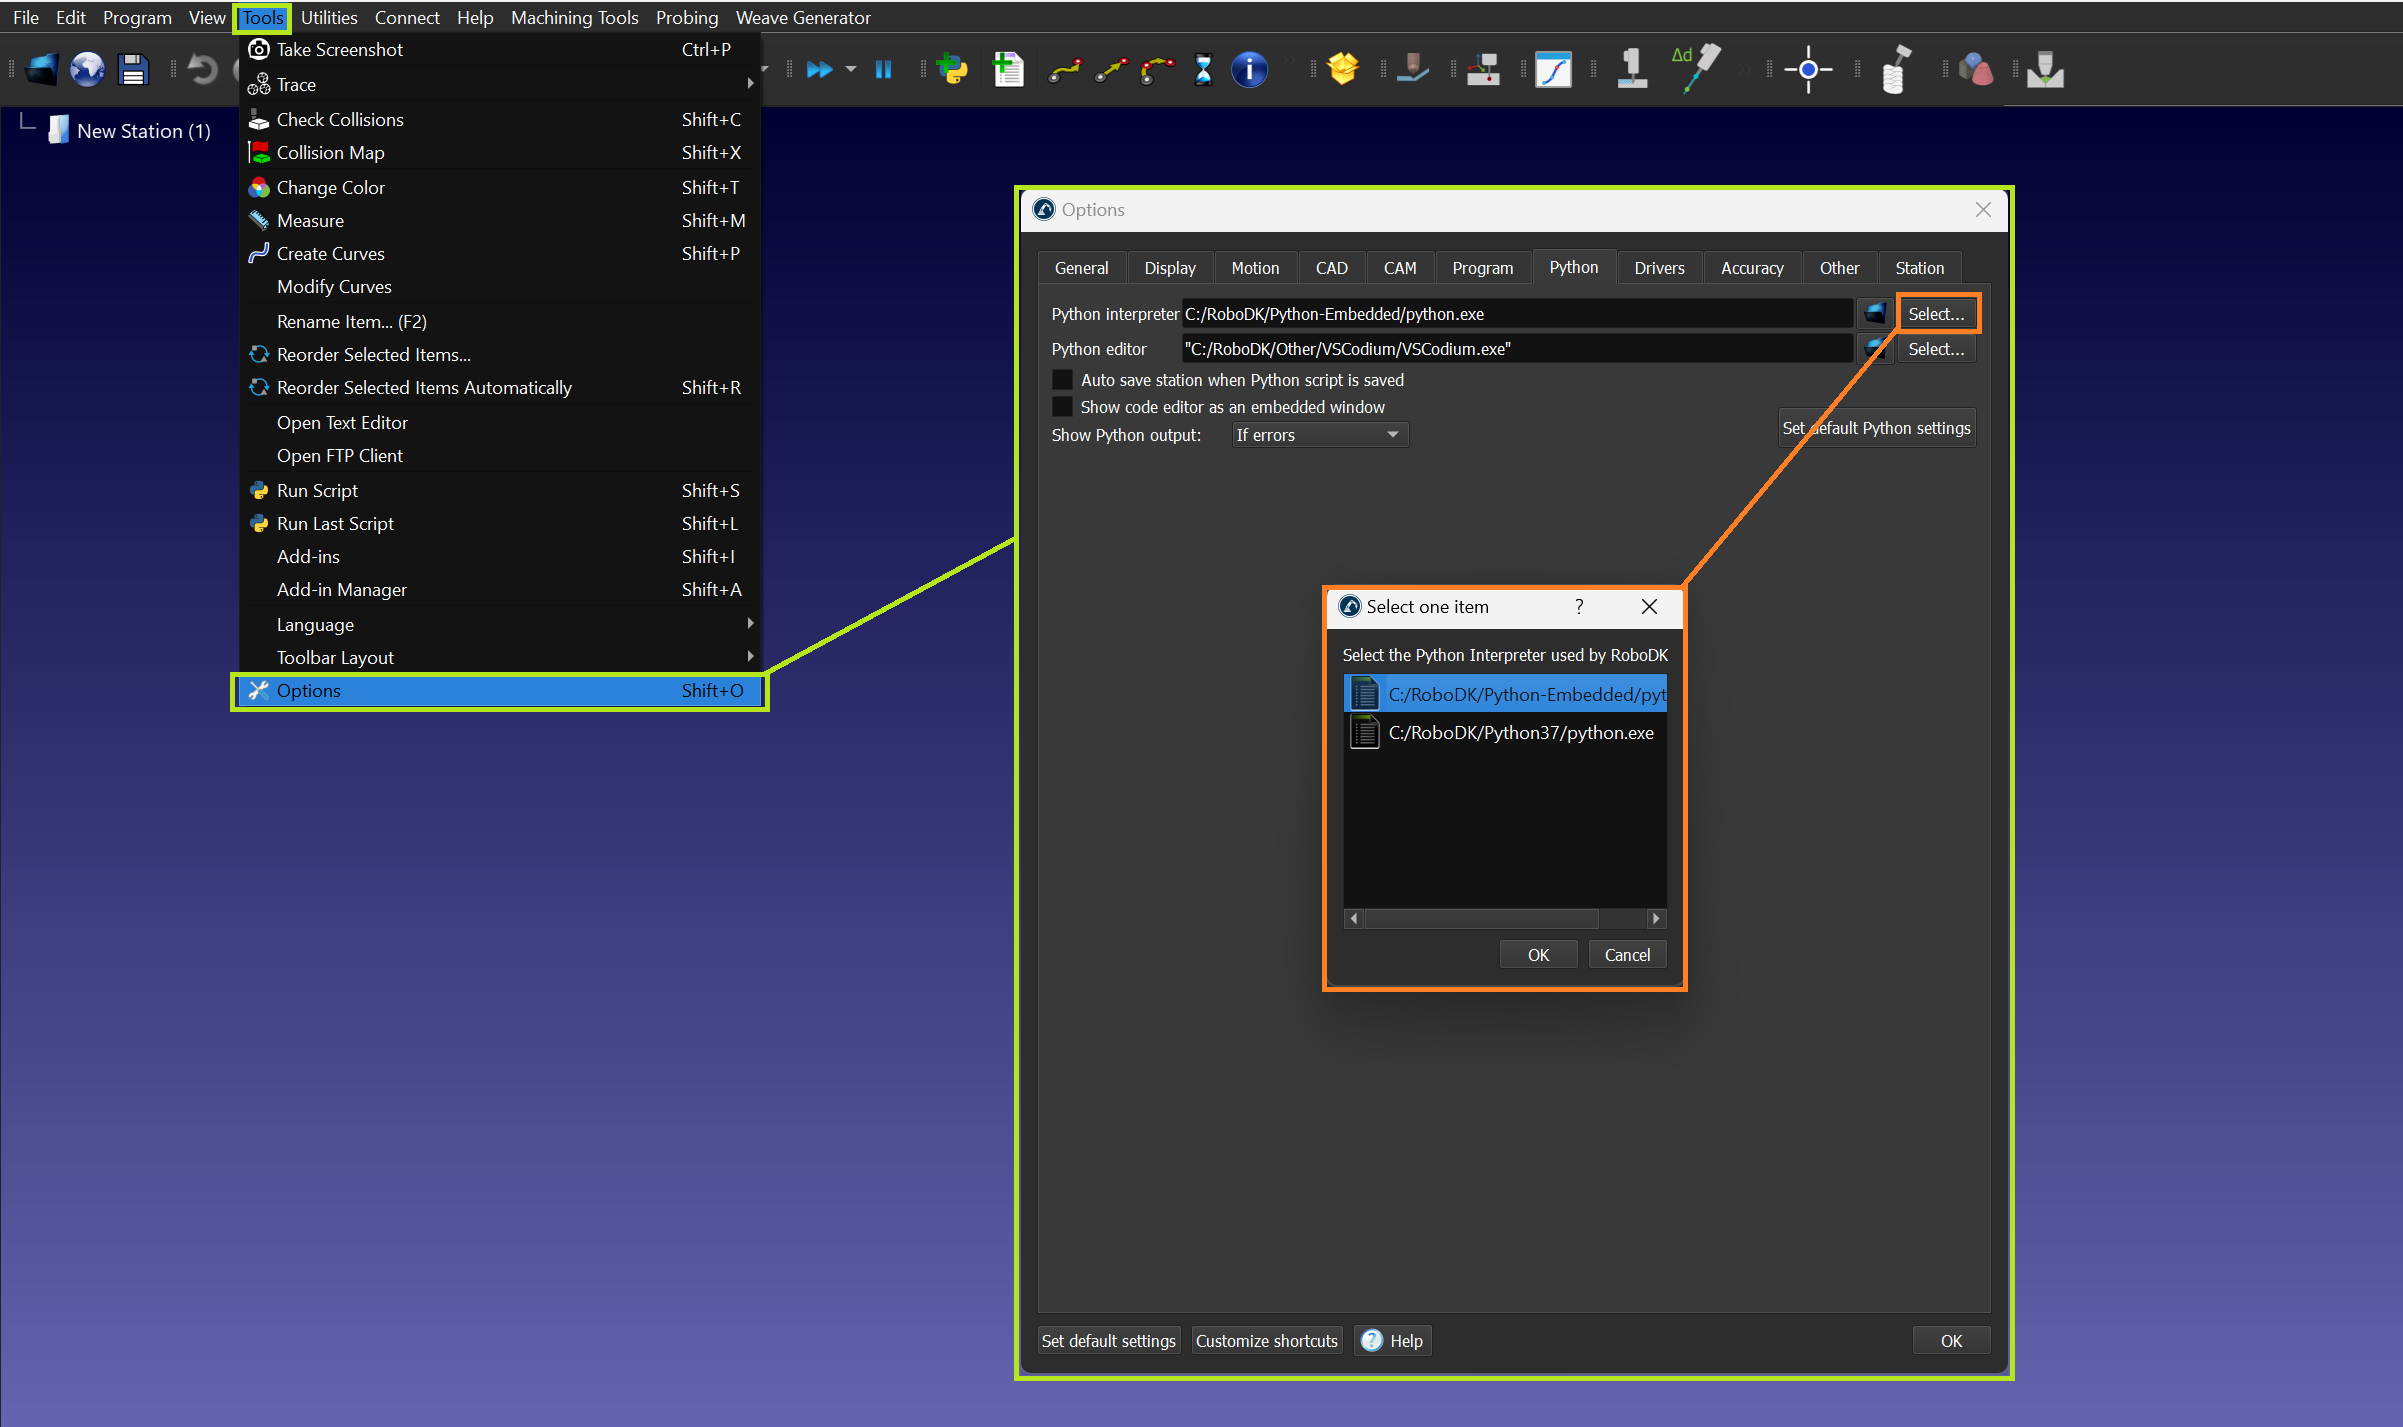Click the Save station floppy icon
This screenshot has width=2403, height=1427.
(x=133, y=70)
